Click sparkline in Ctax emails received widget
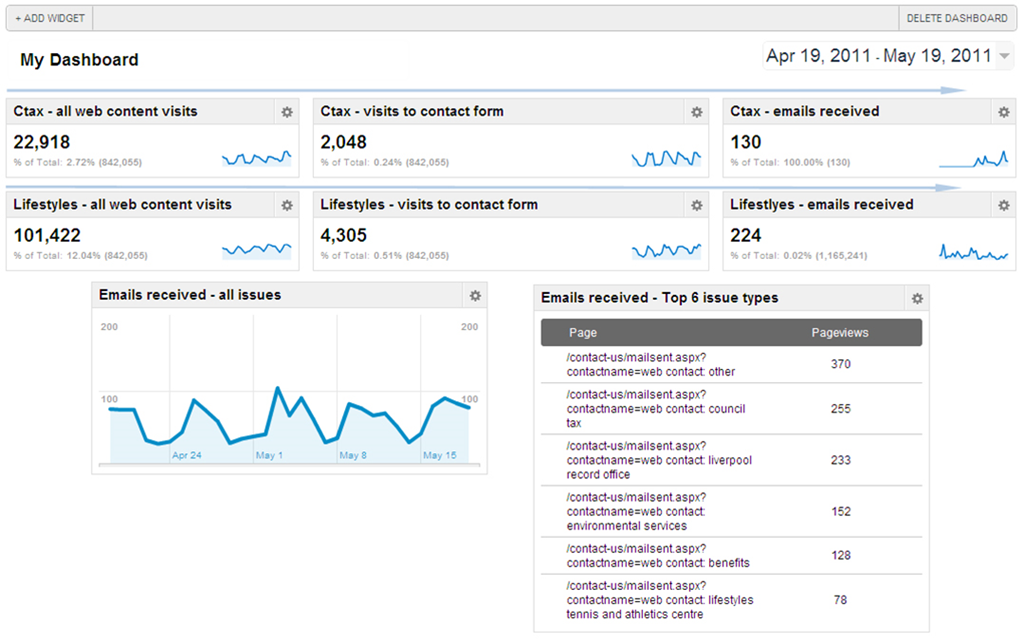Screen dimensions: 1024x643 click(x=973, y=158)
